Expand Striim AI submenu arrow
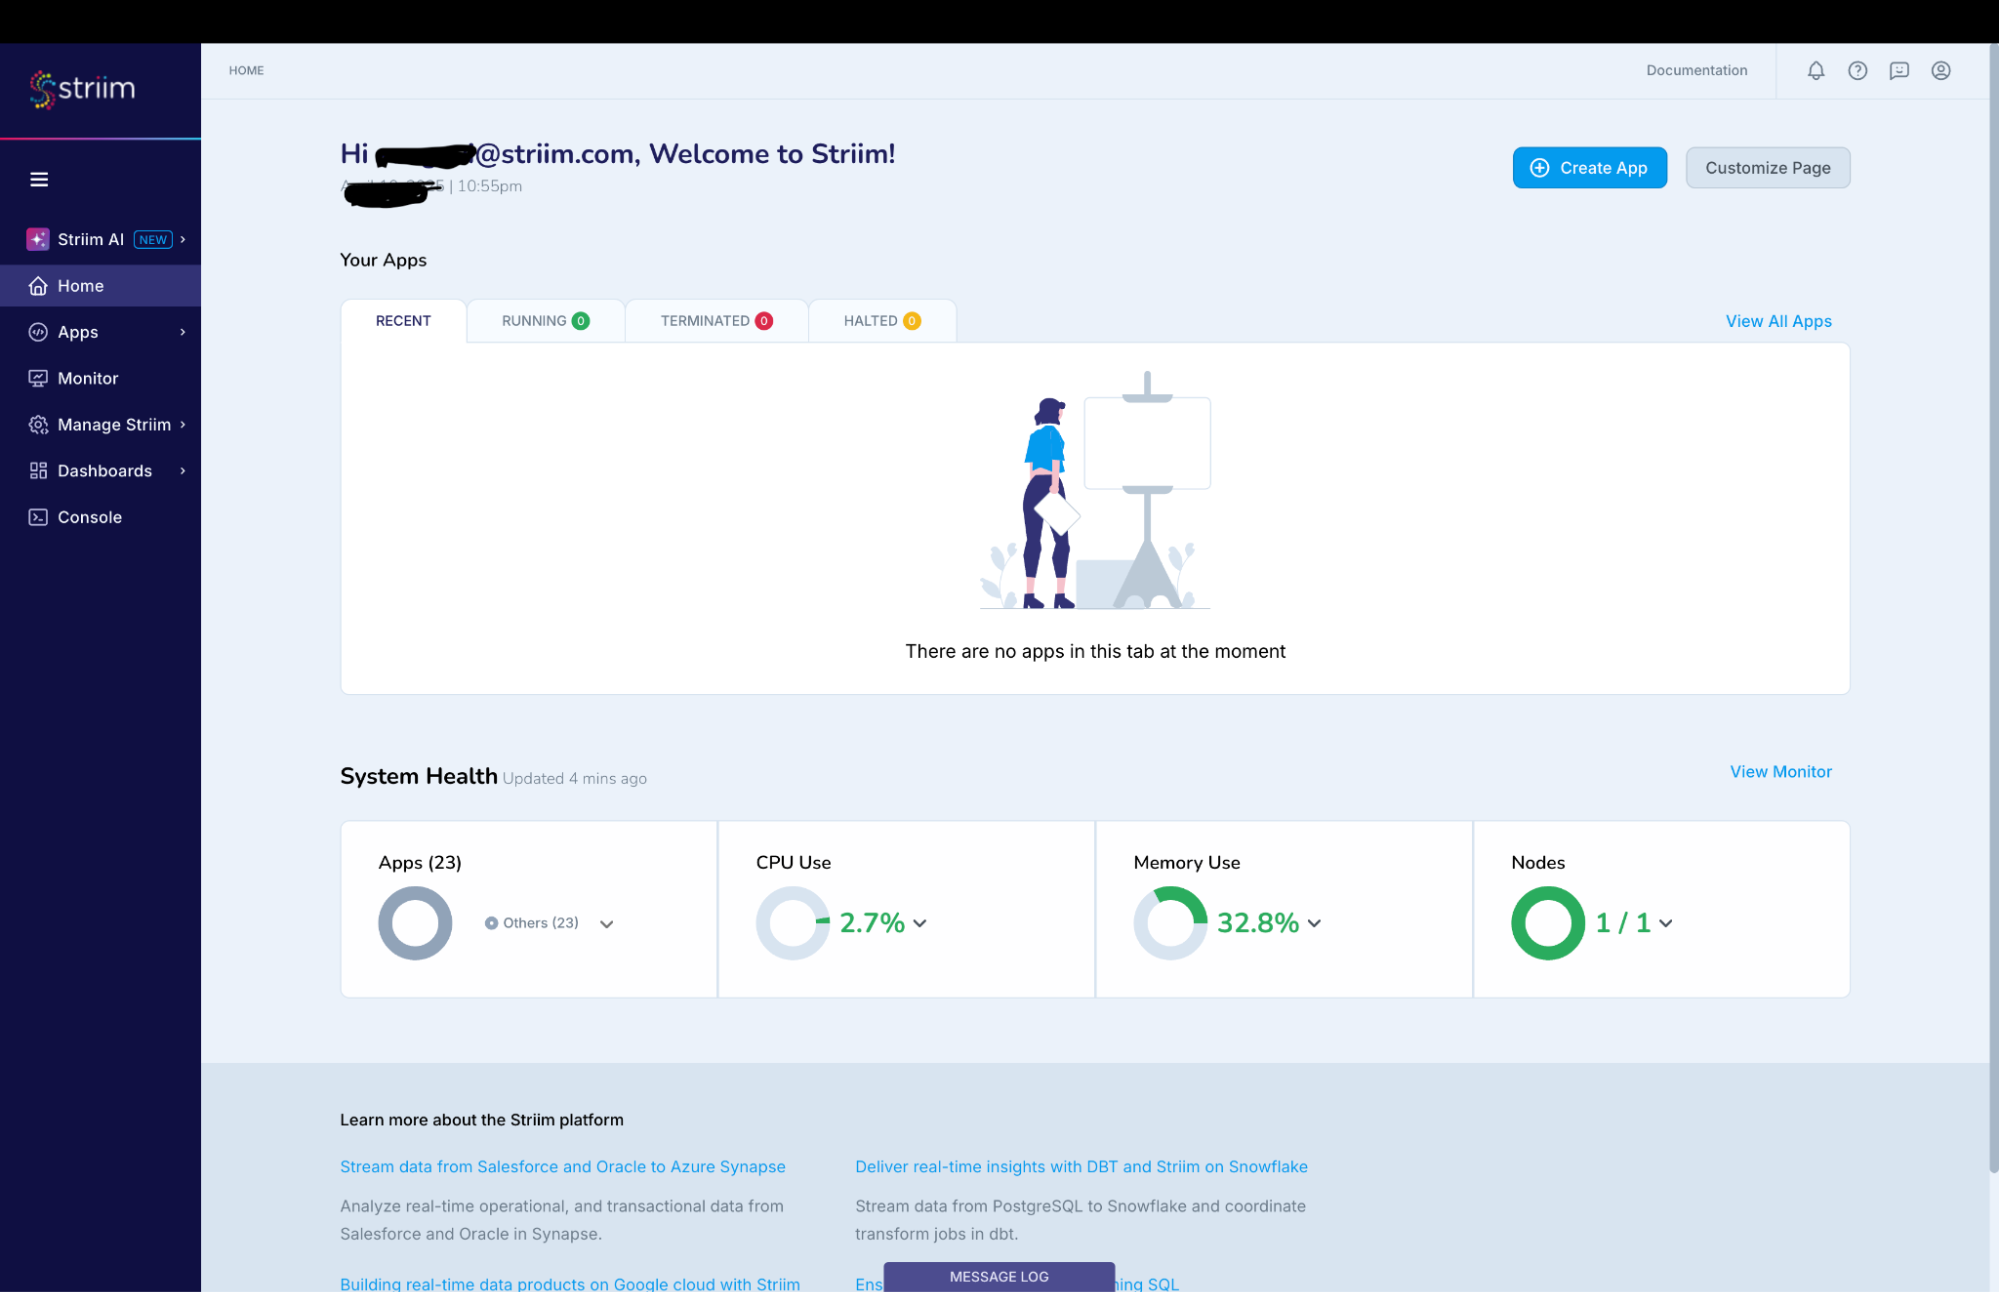This screenshot has height=1293, width=1999. click(x=183, y=239)
